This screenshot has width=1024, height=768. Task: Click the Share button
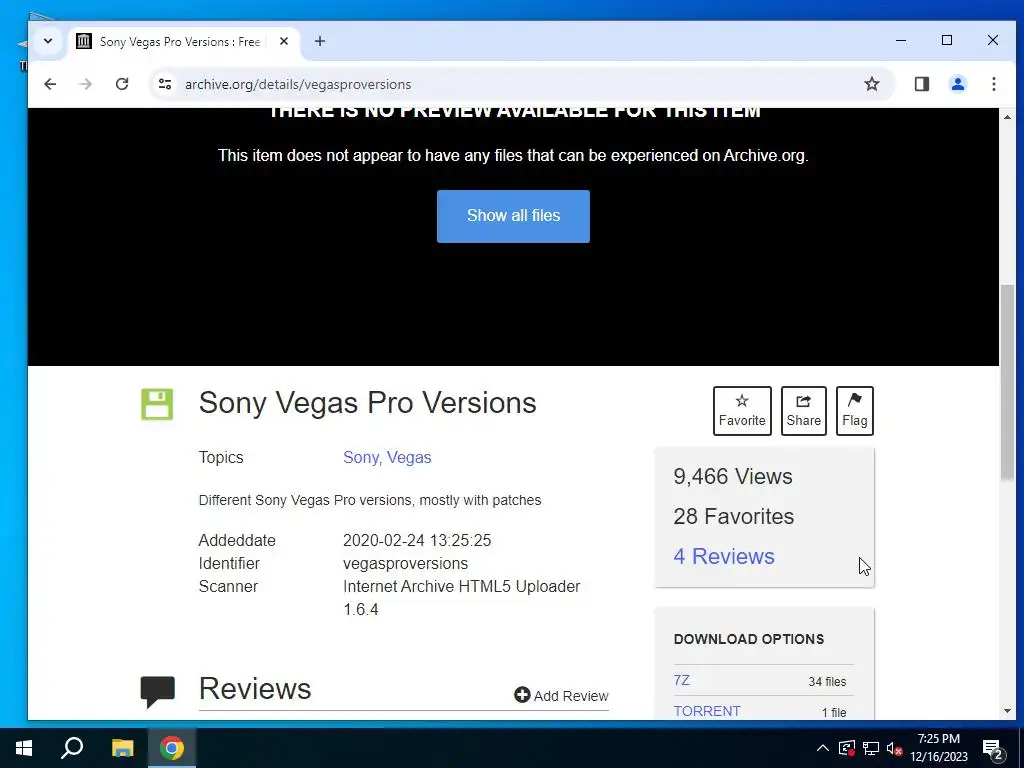pyautogui.click(x=803, y=411)
